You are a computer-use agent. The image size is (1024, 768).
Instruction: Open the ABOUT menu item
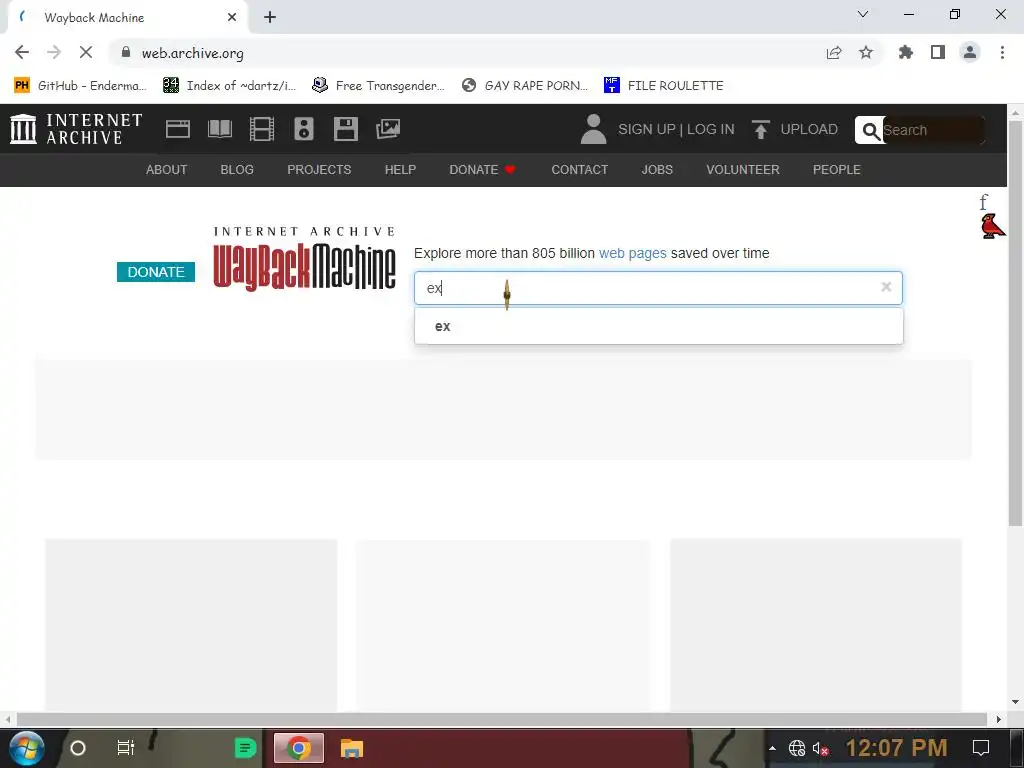[167, 170]
